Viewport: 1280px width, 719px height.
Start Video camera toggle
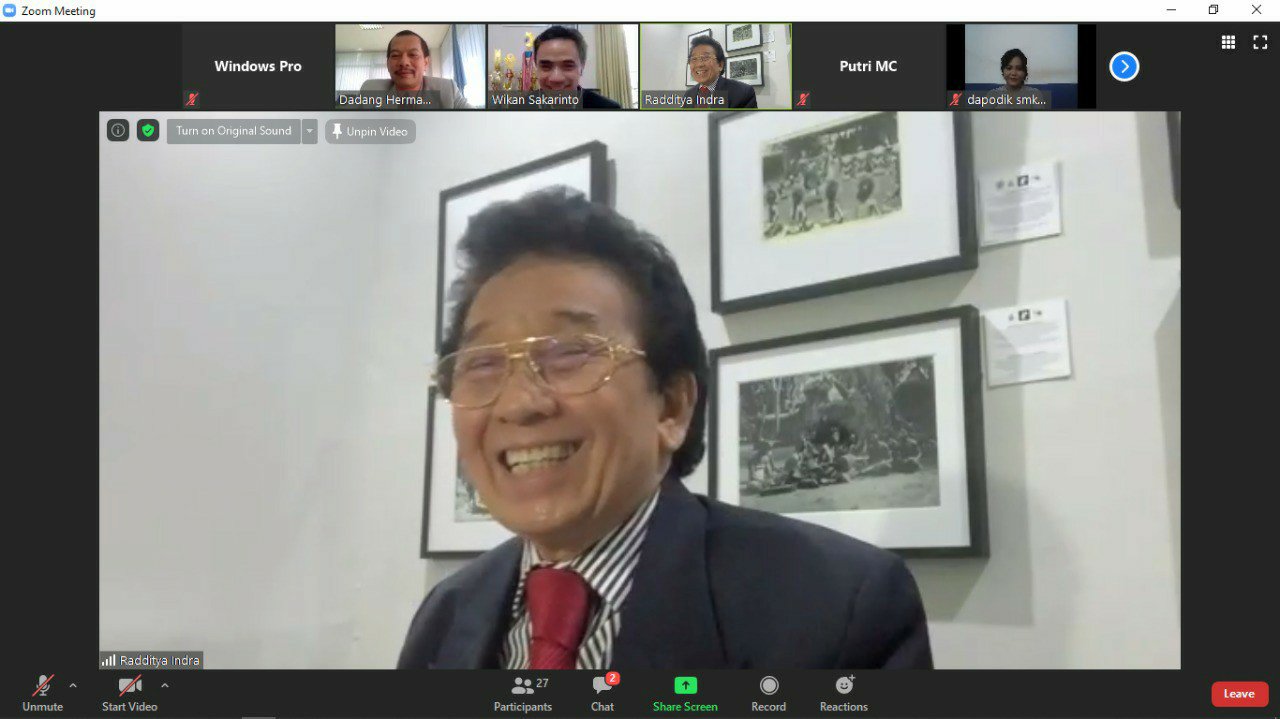129,693
